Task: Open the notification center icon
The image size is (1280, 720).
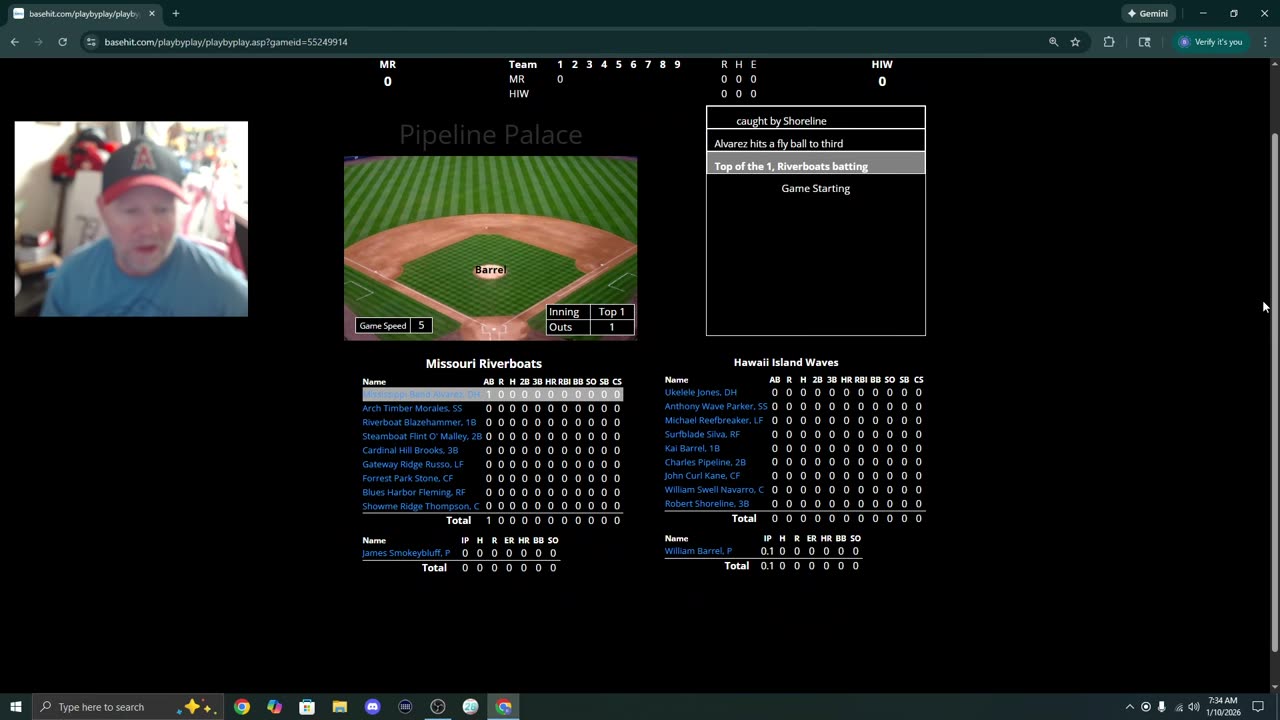Action: coord(1258,707)
